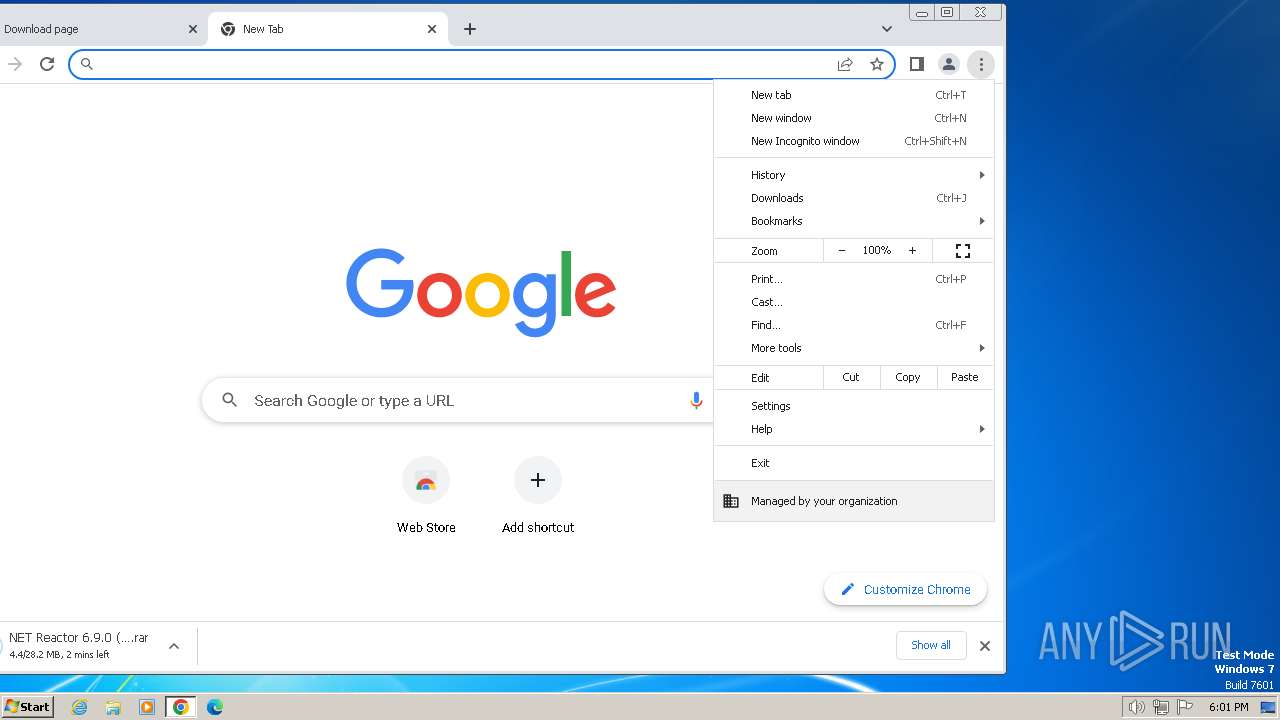Click the forward navigation arrow
The width and height of the screenshot is (1280, 720).
click(15, 64)
